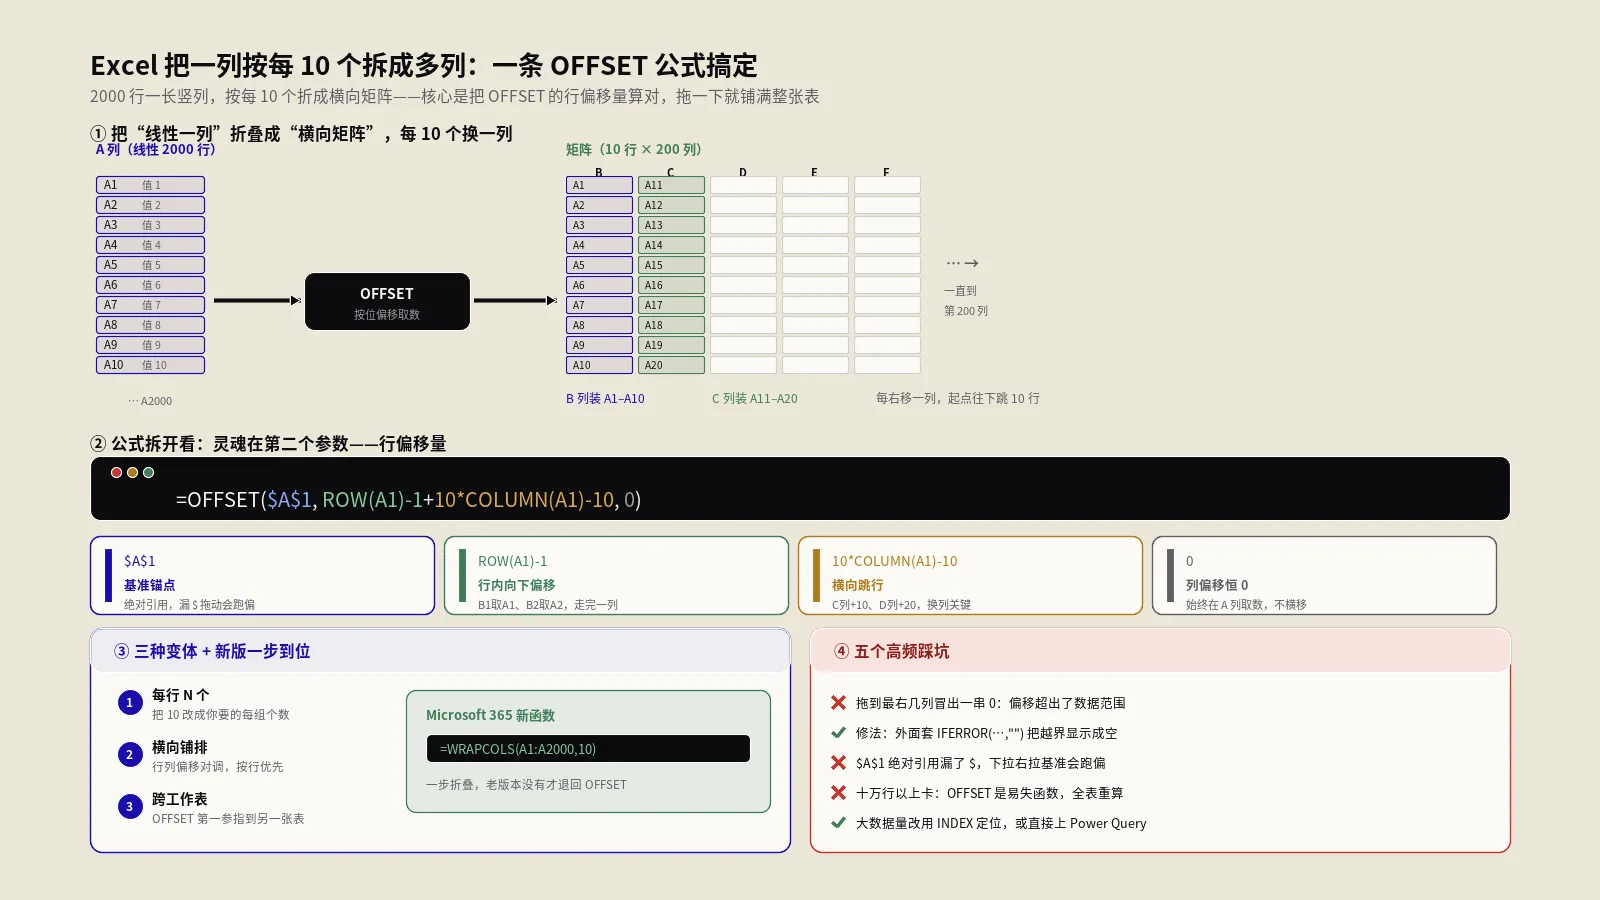
Task: Click the green check beside 大数据量改用 INDEX
Action: [x=838, y=823]
